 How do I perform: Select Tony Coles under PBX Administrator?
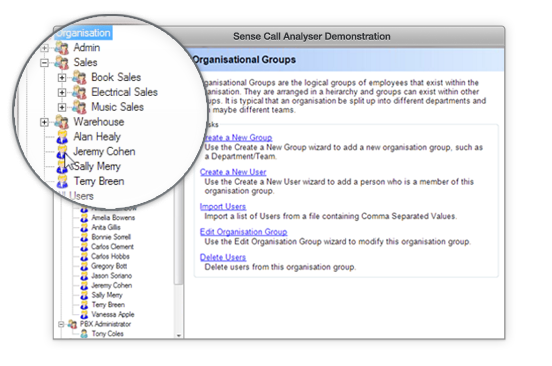click(107, 334)
